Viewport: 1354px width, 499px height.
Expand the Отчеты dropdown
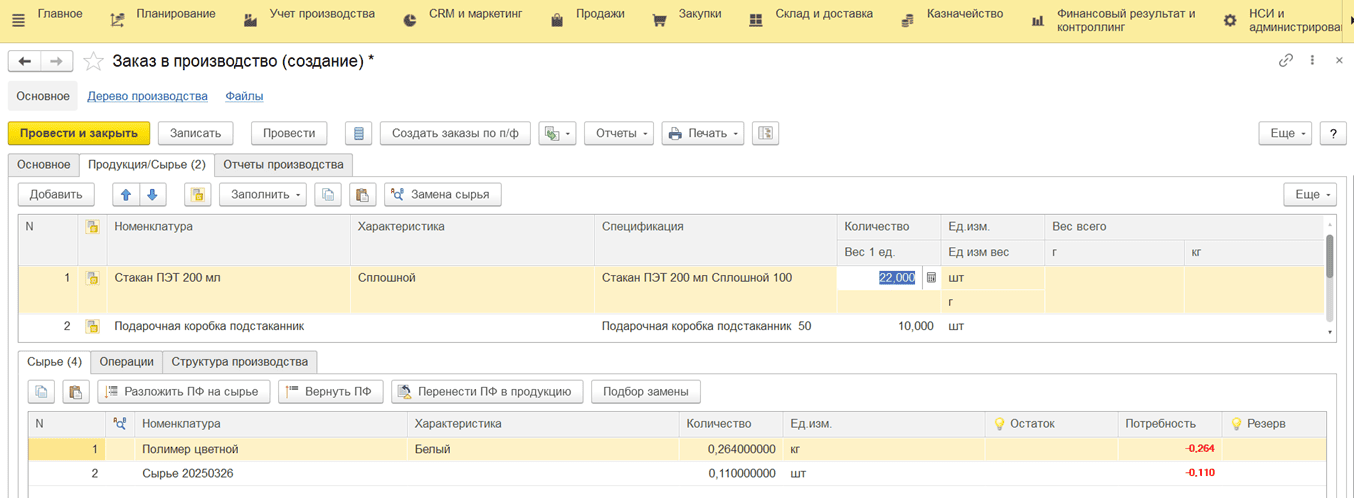618,133
